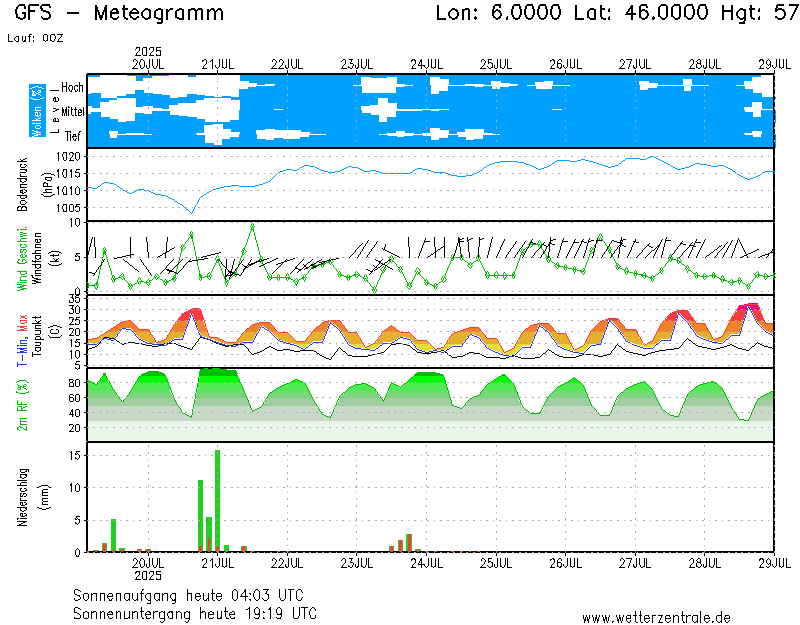Click the 'Tief' cloud level label
800x625 pixels.
(x=72, y=136)
